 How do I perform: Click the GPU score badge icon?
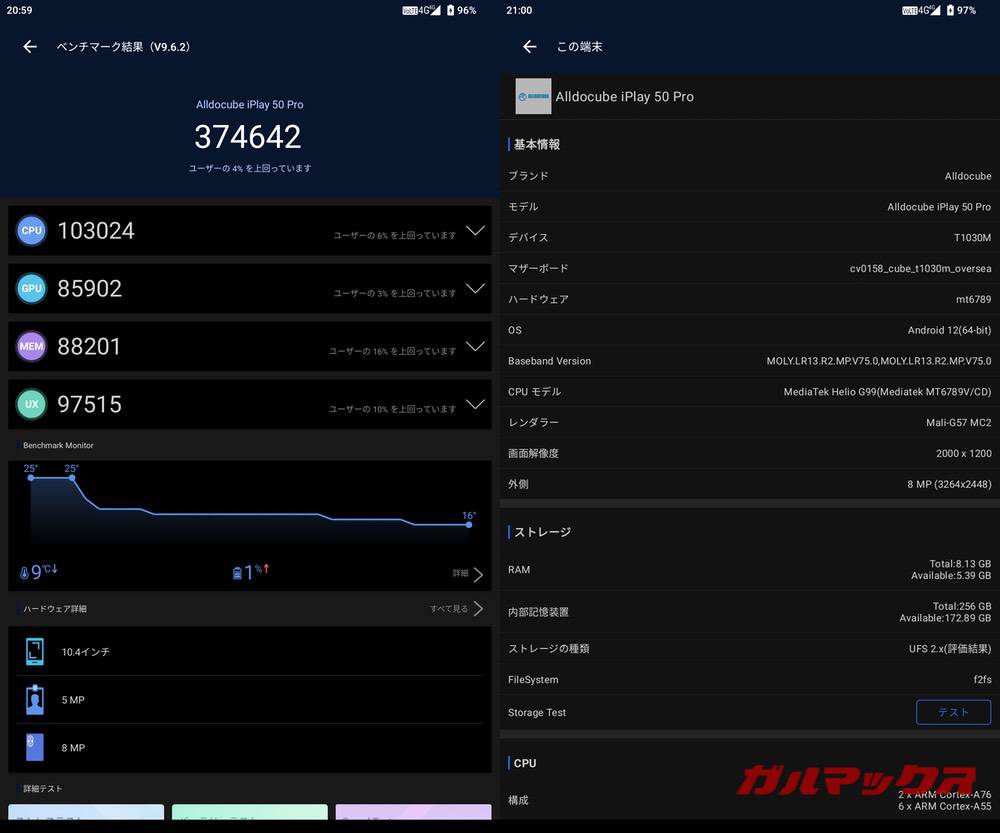pos(31,288)
